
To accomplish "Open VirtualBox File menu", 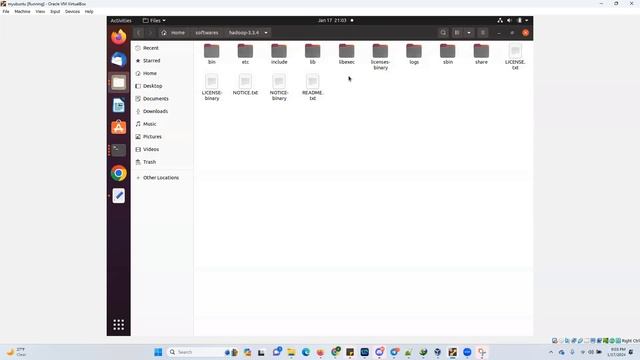I will [6, 11].
